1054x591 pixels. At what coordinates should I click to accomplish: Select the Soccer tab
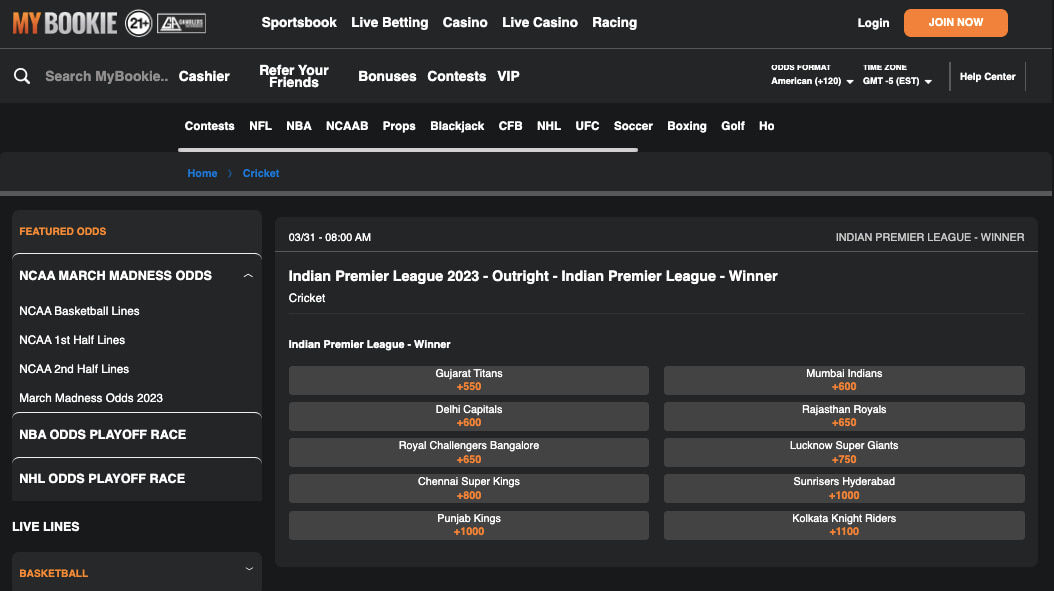tap(633, 126)
